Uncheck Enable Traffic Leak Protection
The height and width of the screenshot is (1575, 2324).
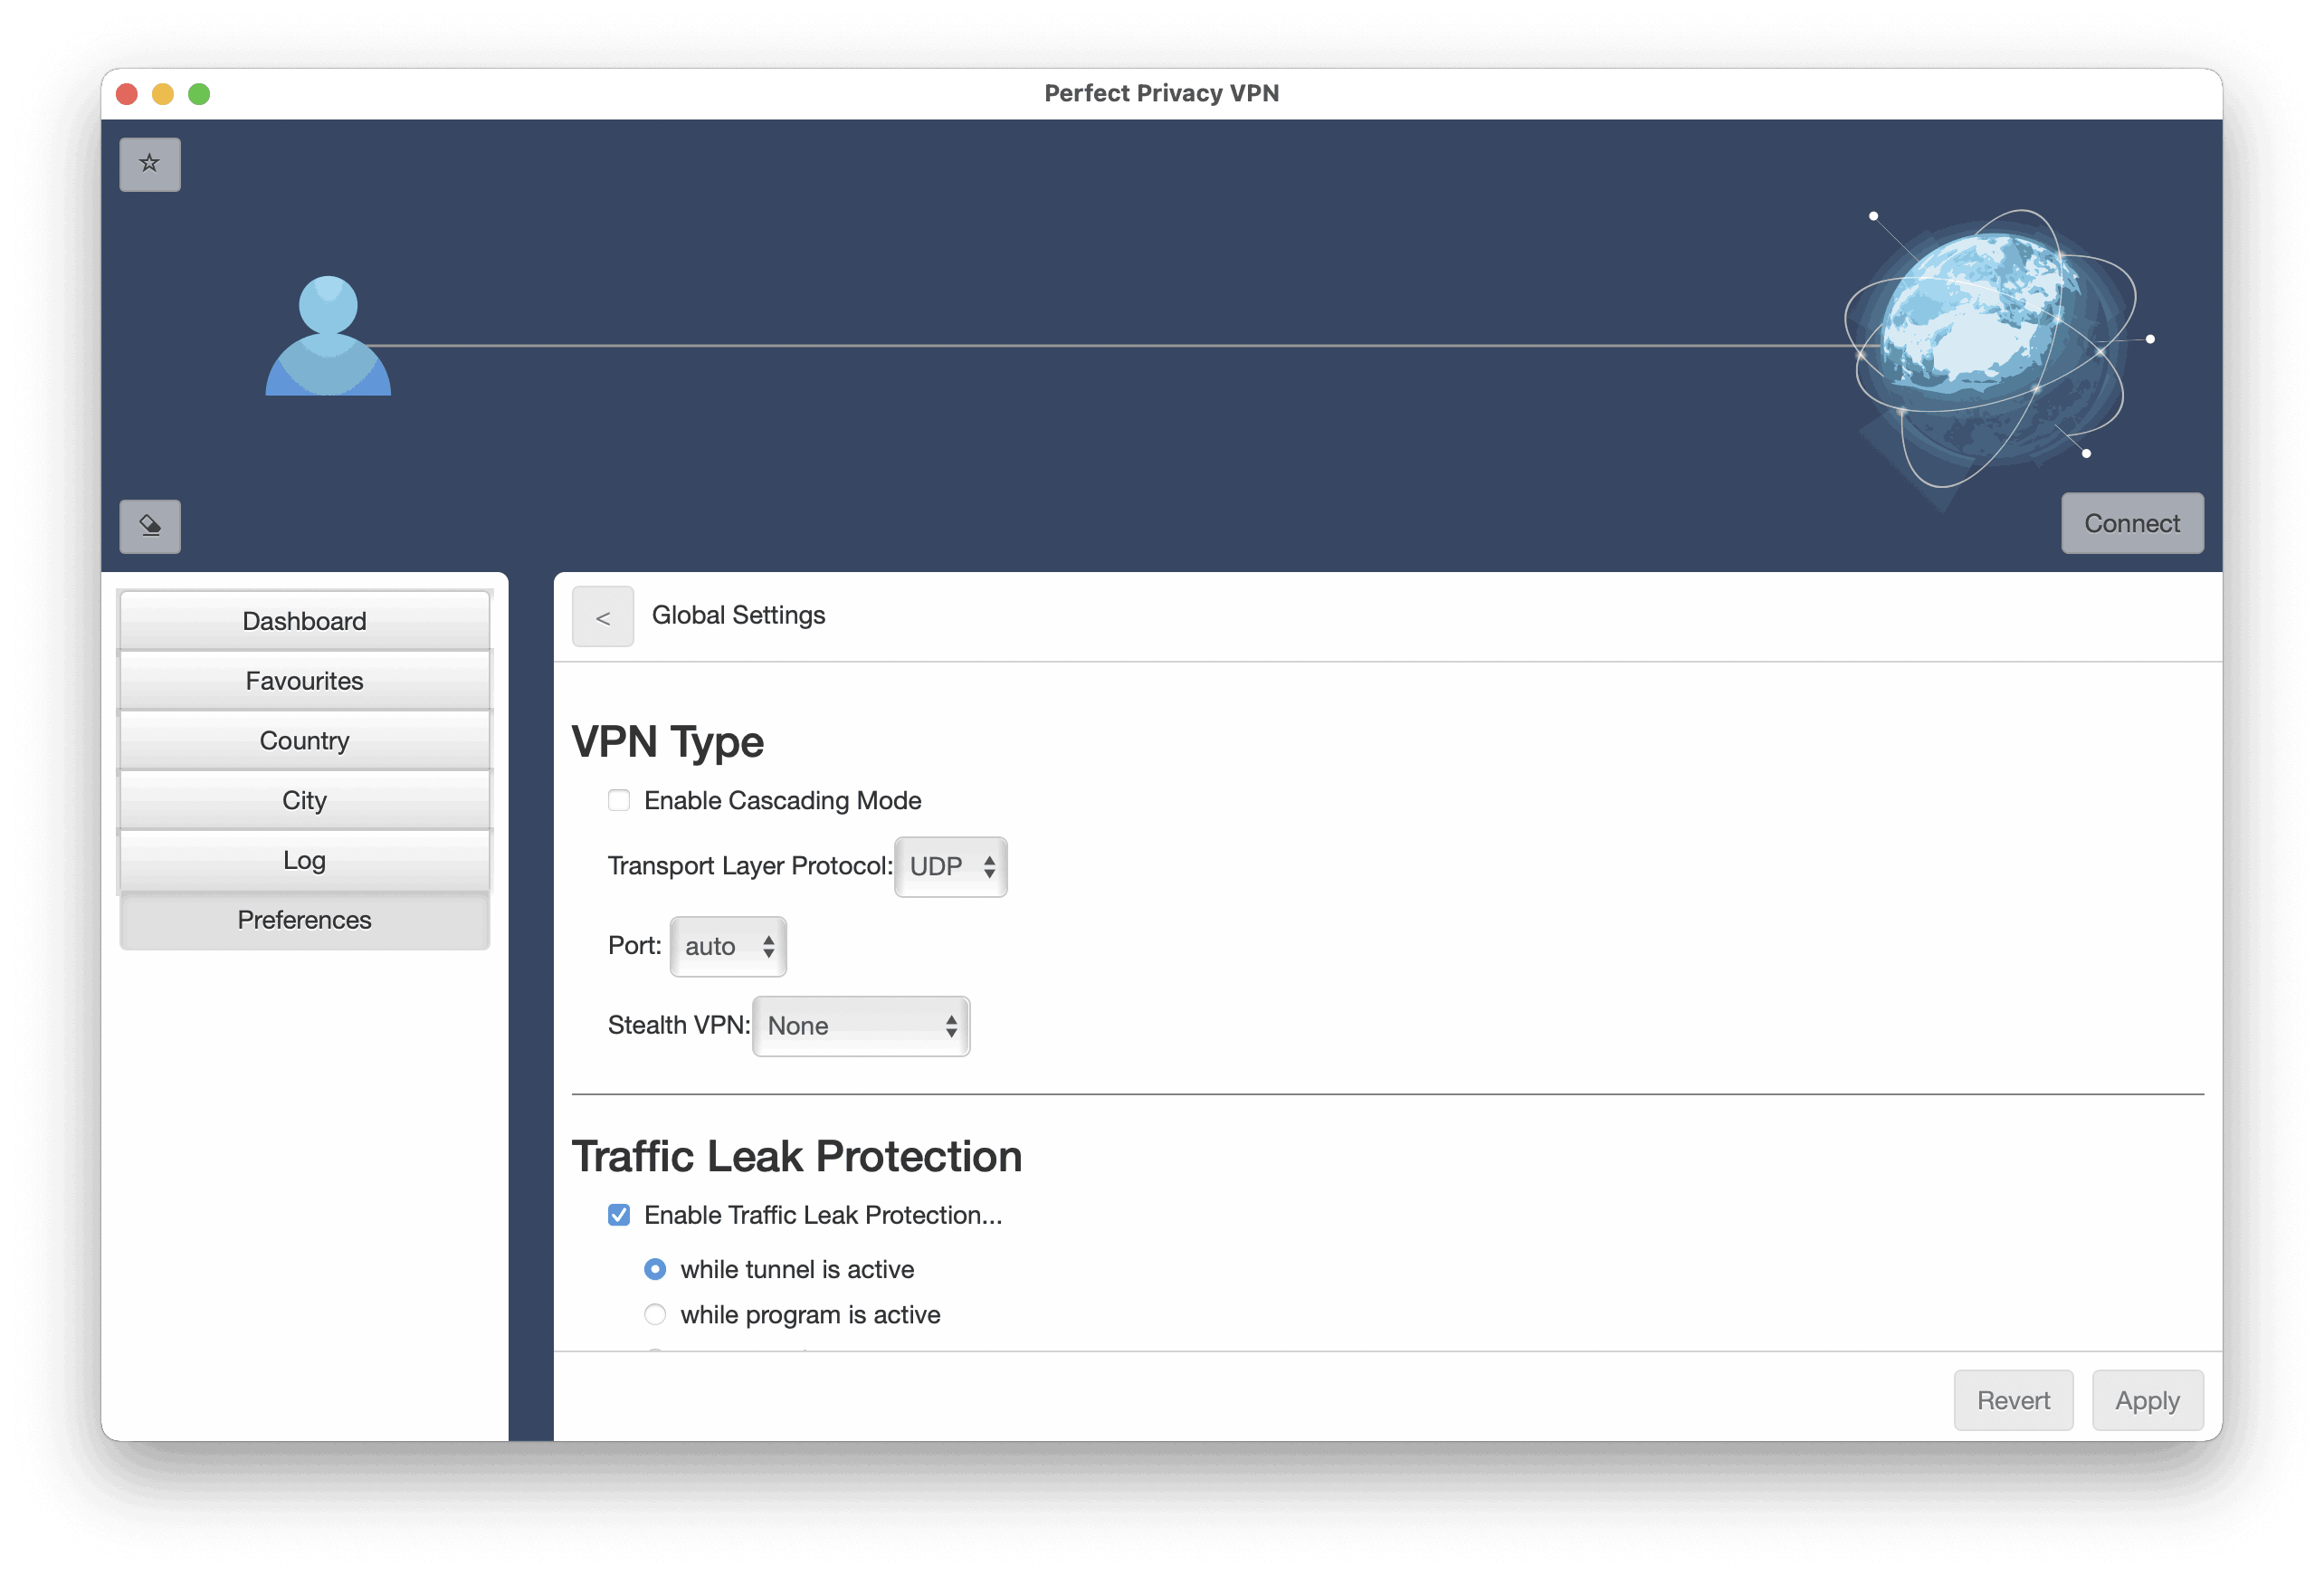[x=619, y=1216]
